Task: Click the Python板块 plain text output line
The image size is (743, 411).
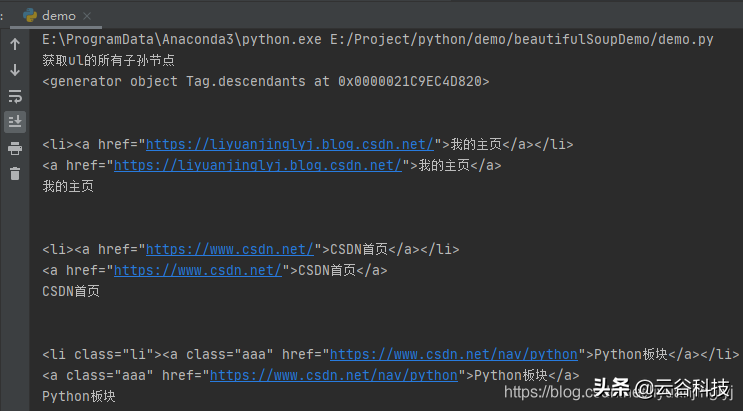Action: coord(79,396)
